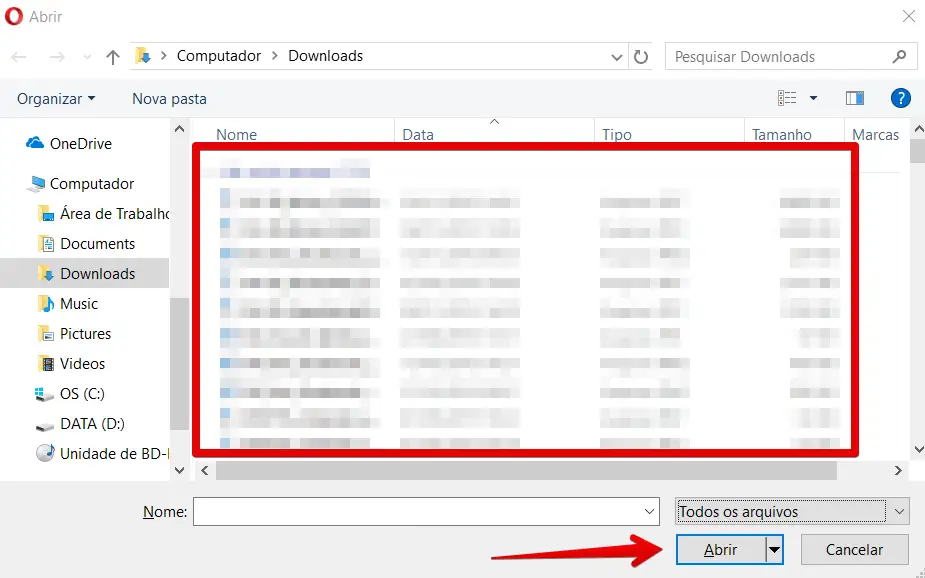This screenshot has width=925, height=578.
Task: Select the Music folder in sidebar
Action: click(79, 304)
